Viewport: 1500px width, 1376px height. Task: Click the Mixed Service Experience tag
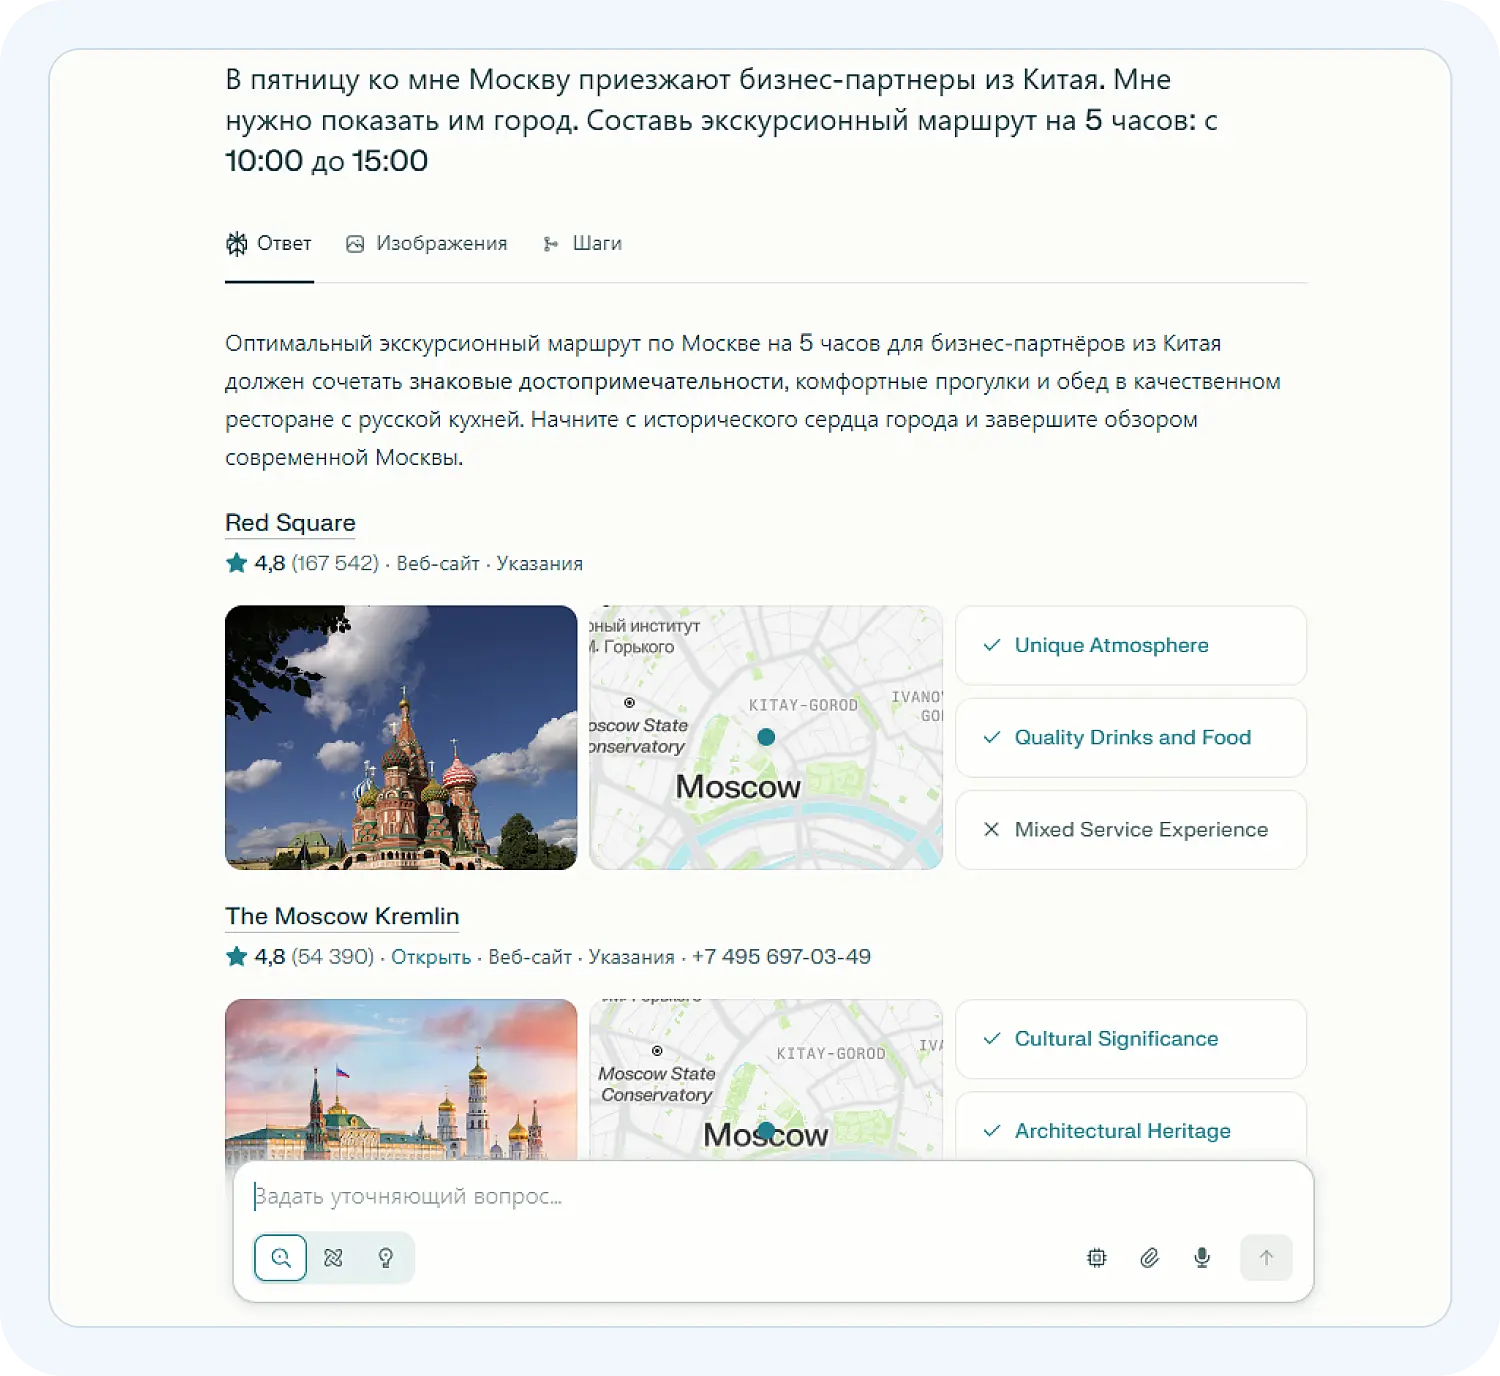pyautogui.click(x=1130, y=830)
